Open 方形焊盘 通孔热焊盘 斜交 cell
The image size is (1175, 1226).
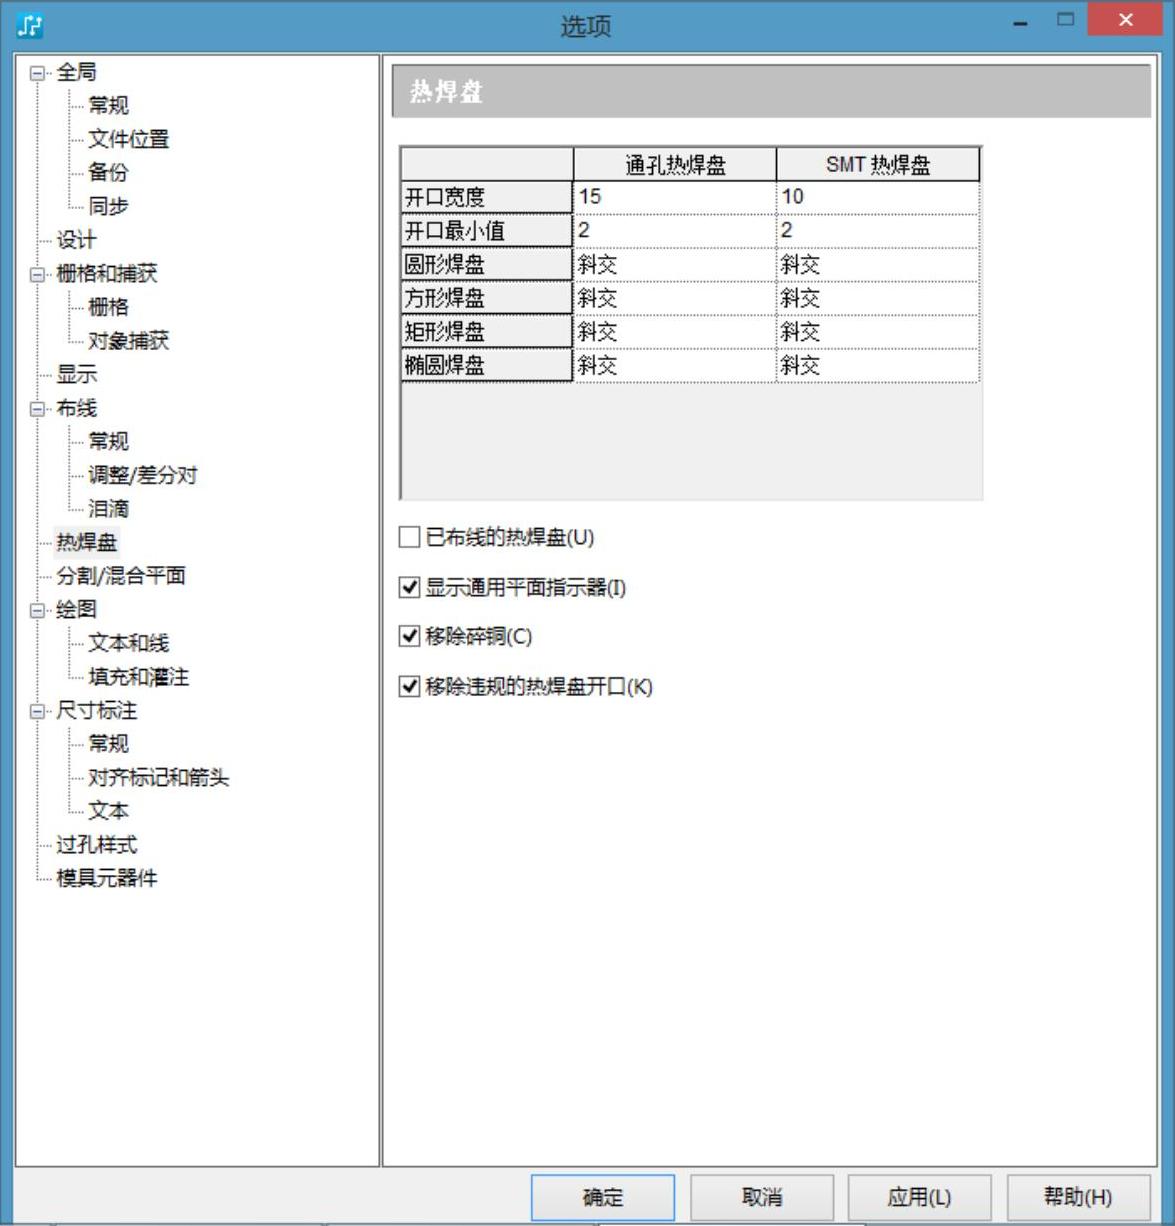click(675, 298)
